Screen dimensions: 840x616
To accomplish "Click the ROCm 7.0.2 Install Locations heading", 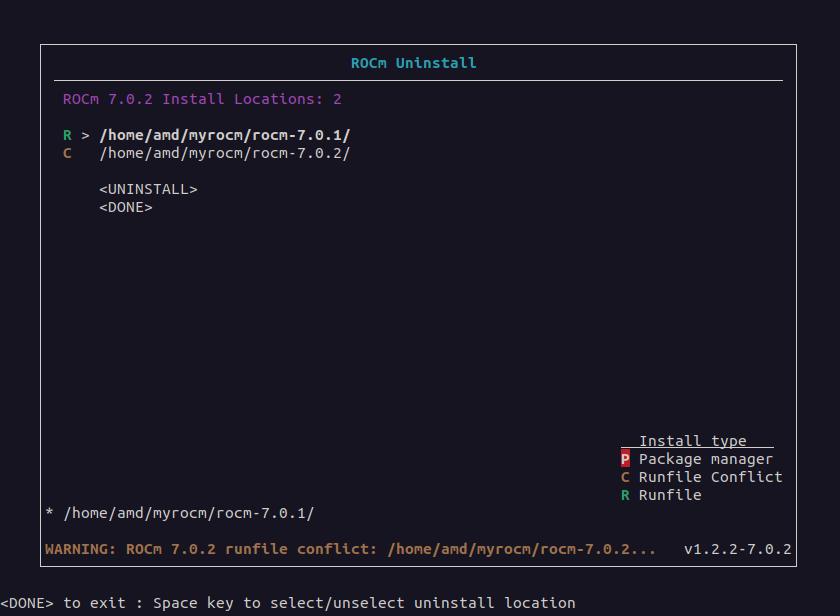I will pos(202,99).
